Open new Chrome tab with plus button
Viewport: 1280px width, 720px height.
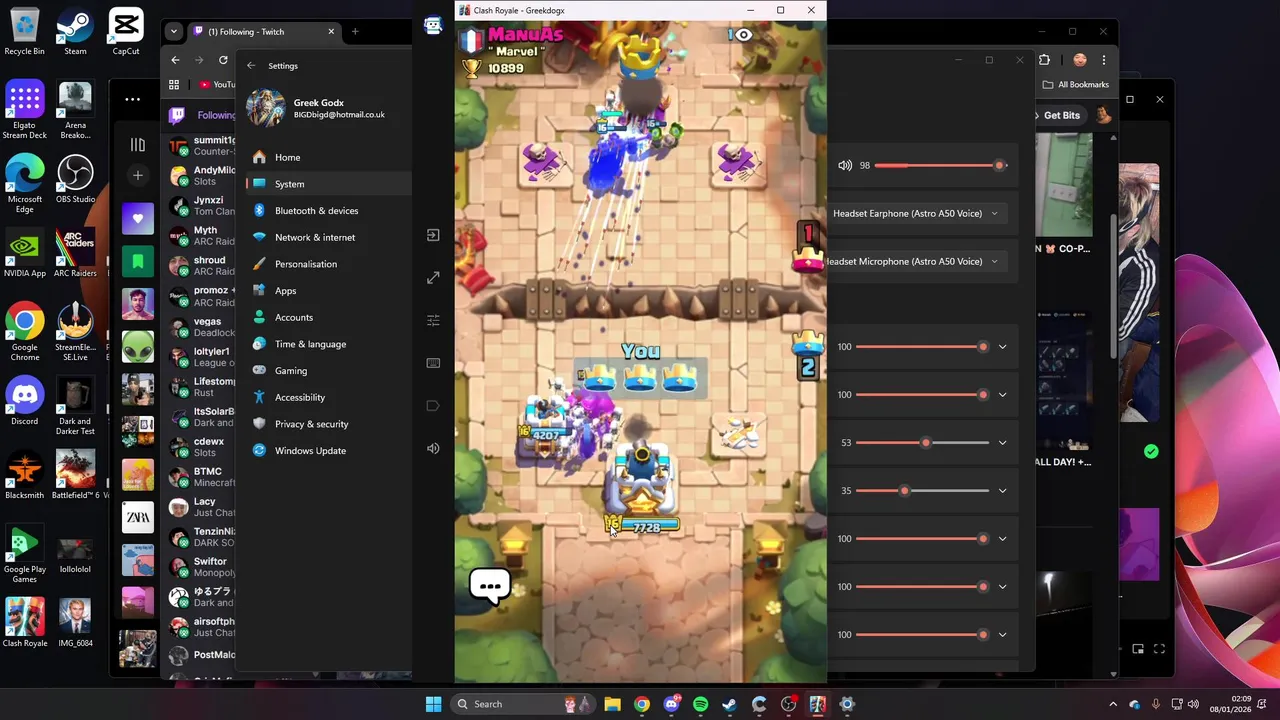pos(355,31)
